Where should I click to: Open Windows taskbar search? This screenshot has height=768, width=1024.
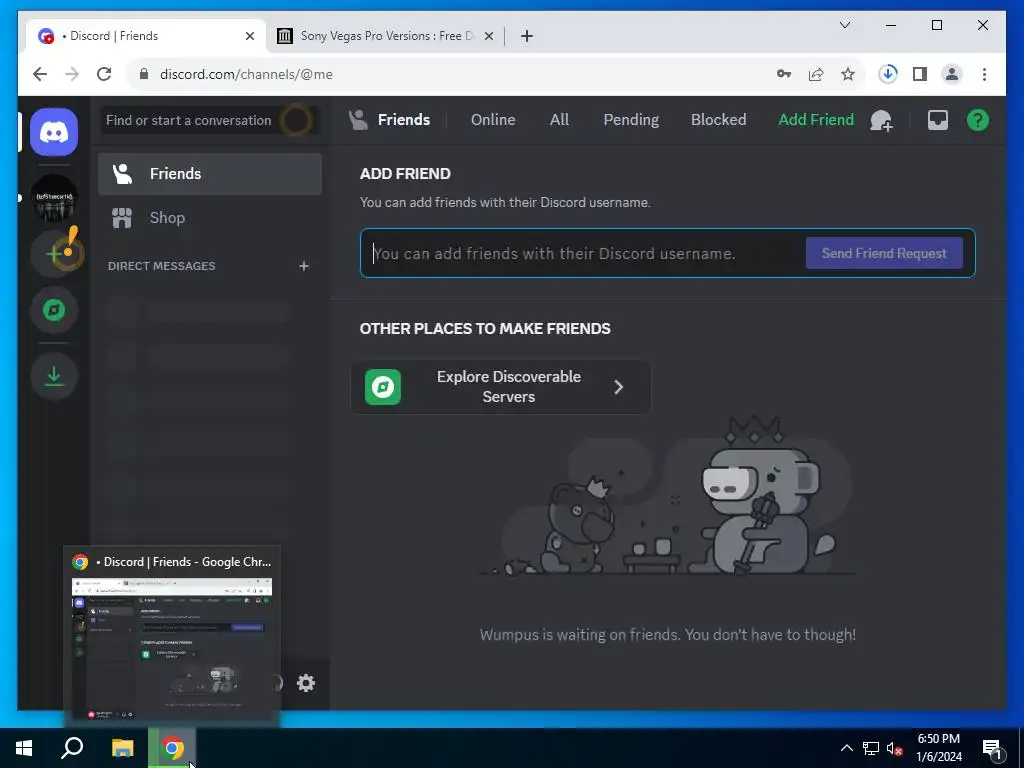tap(72, 748)
